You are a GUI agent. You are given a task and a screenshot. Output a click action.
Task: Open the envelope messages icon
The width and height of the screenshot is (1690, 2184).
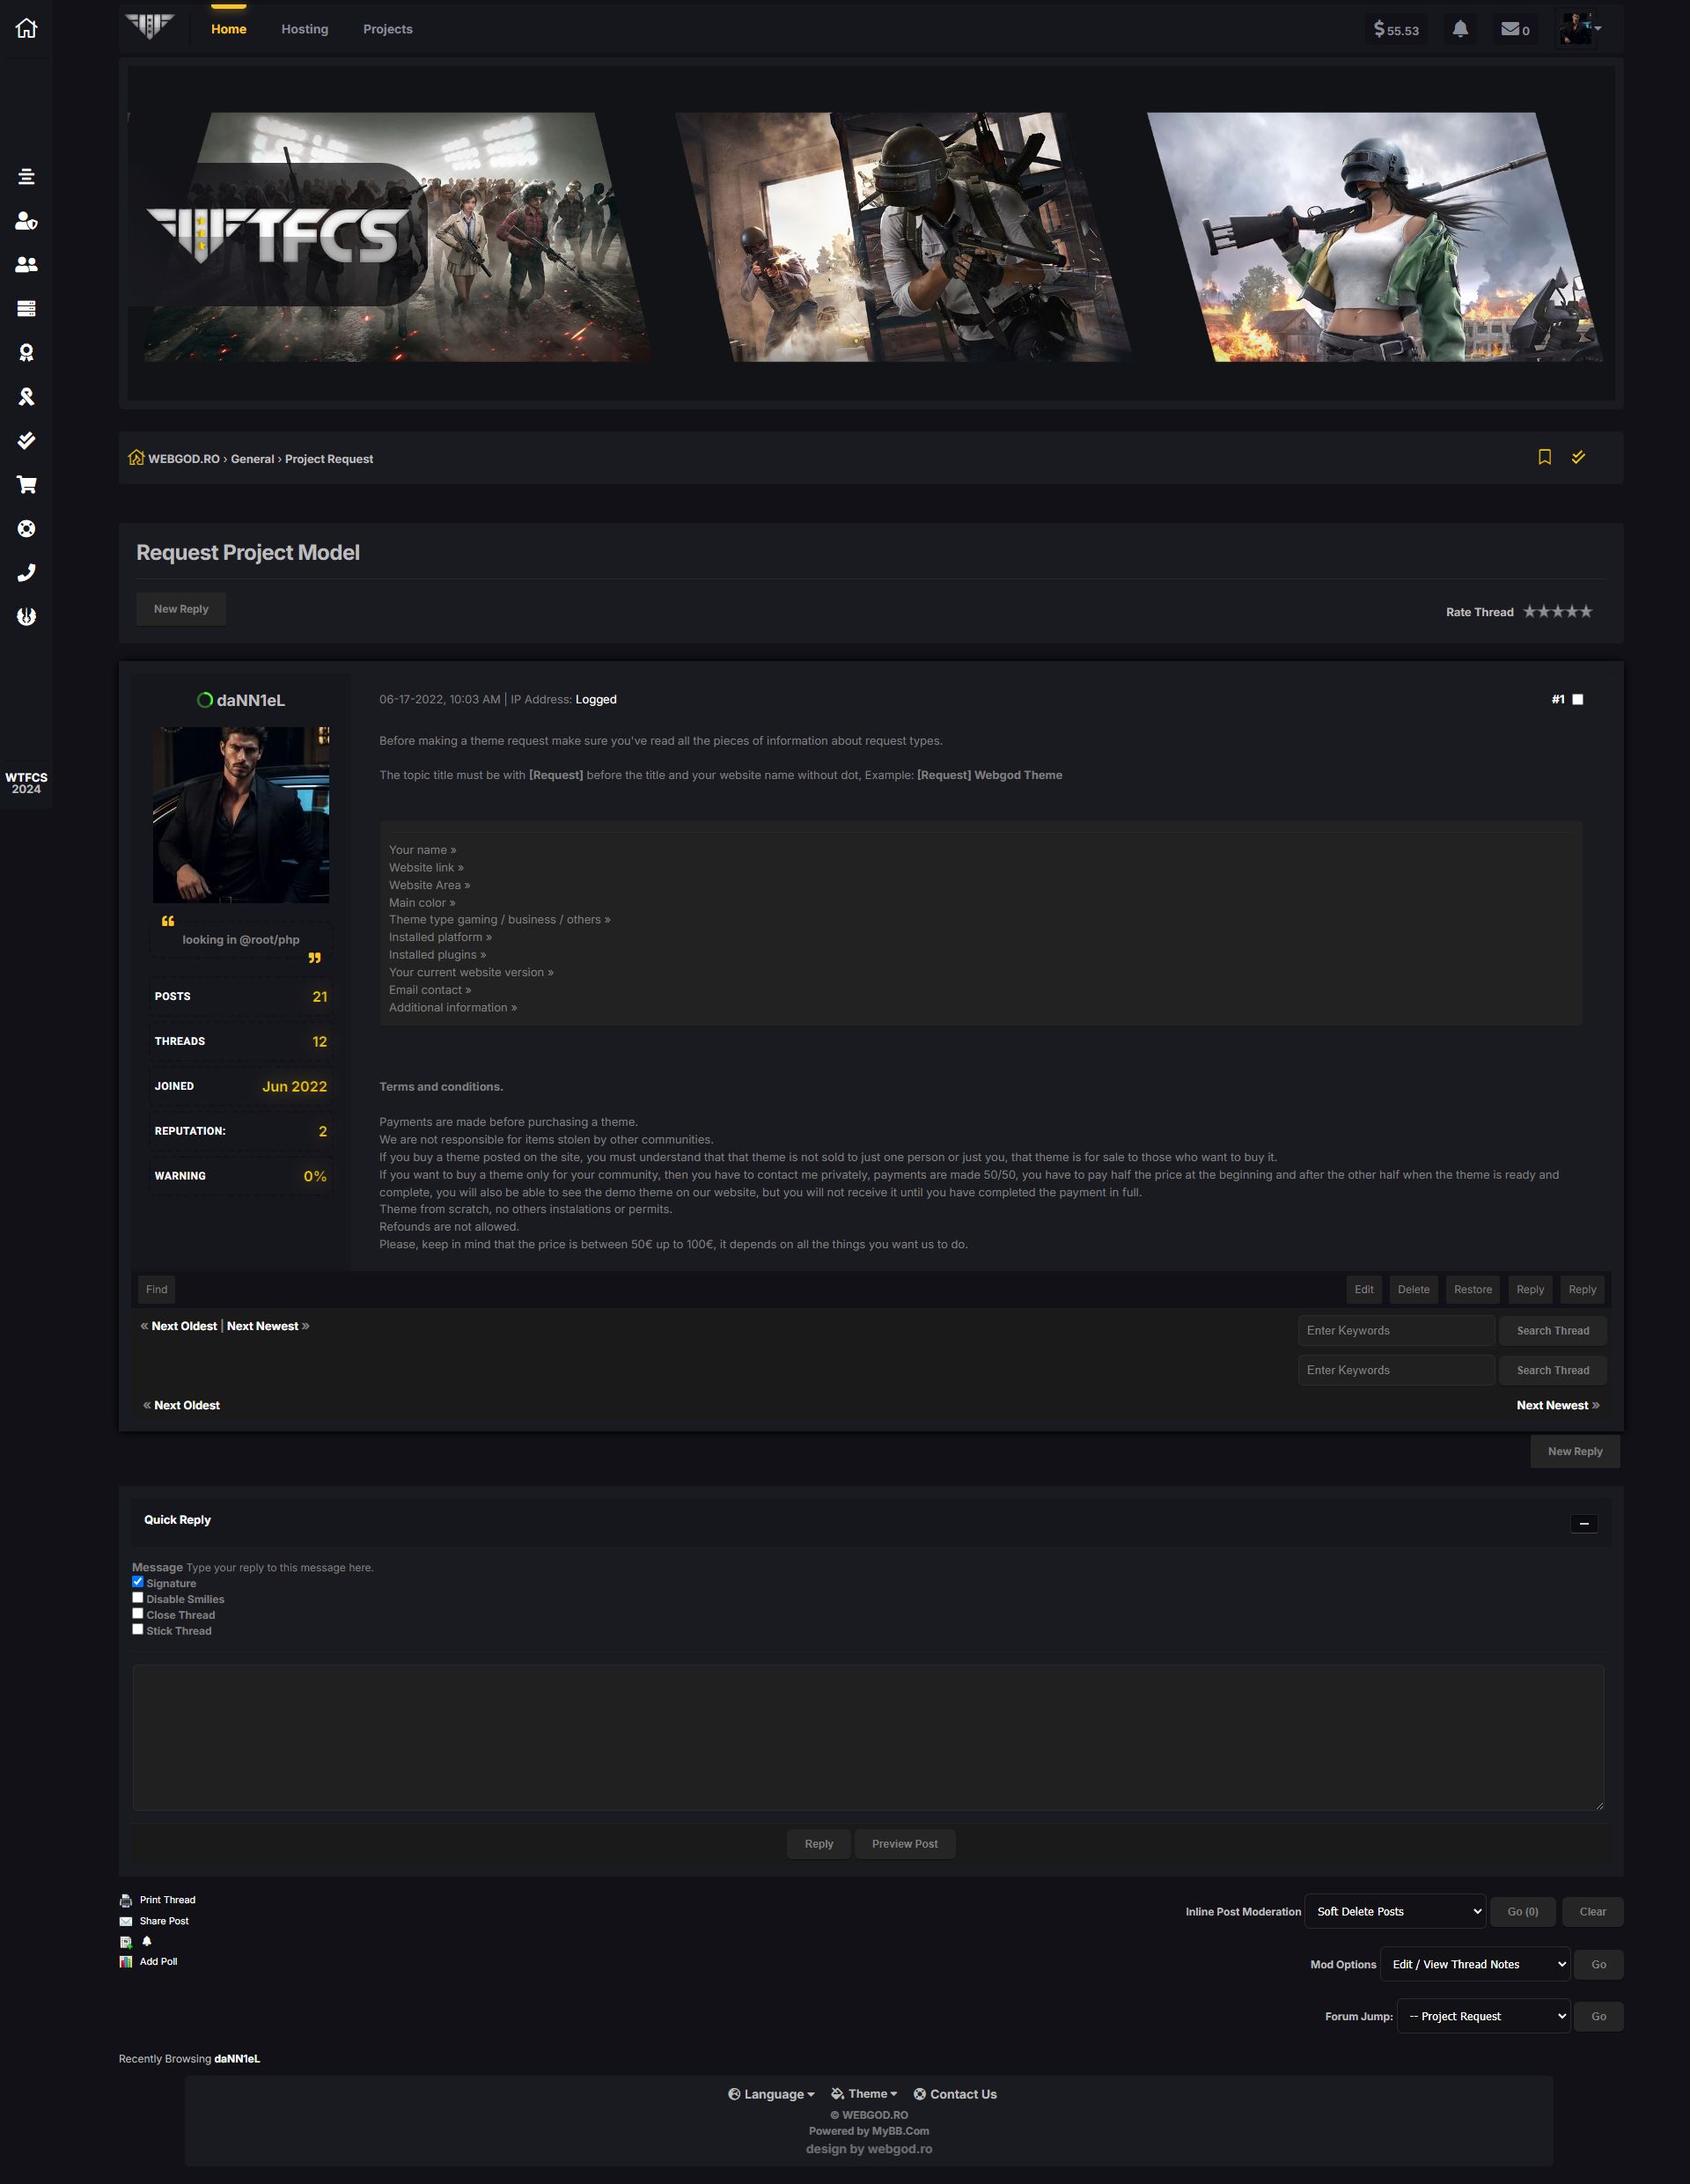click(x=1510, y=29)
